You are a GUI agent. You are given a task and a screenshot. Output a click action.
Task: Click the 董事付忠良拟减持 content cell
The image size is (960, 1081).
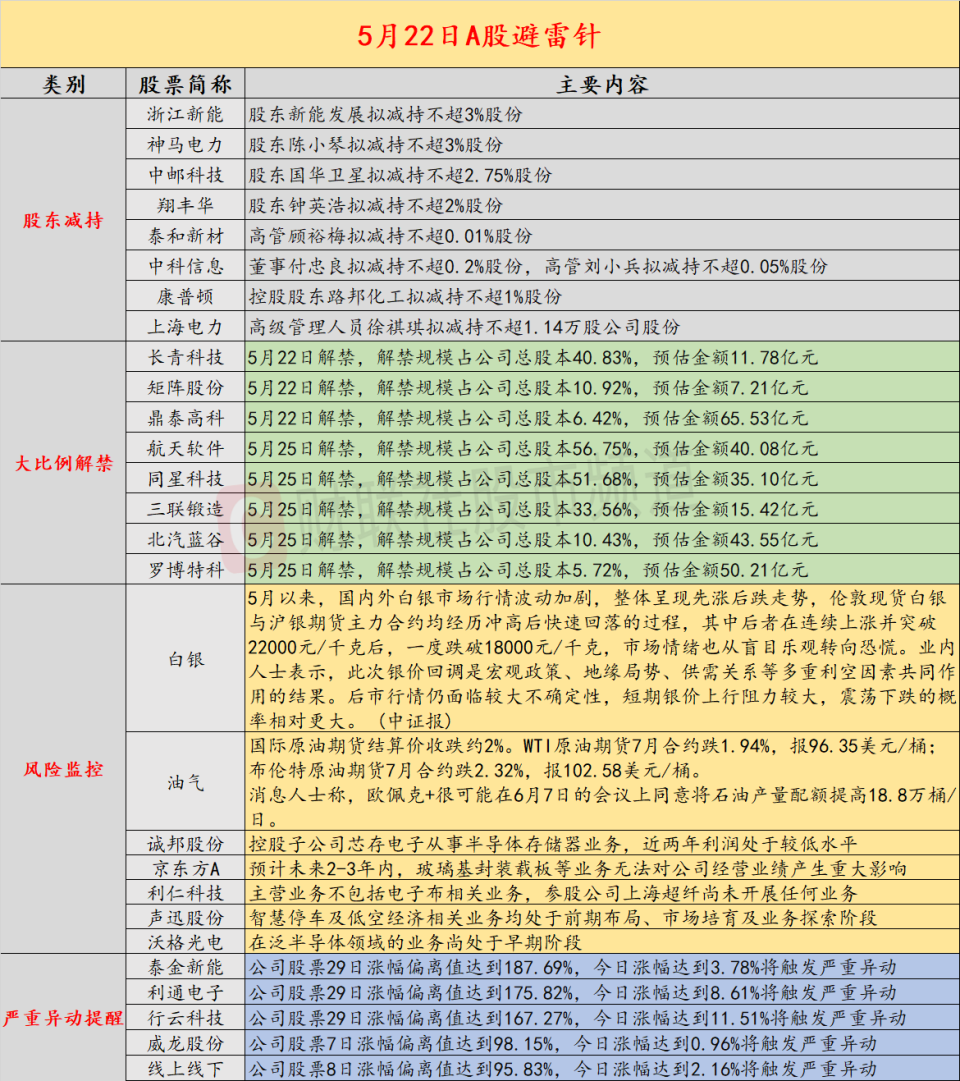click(x=602, y=266)
